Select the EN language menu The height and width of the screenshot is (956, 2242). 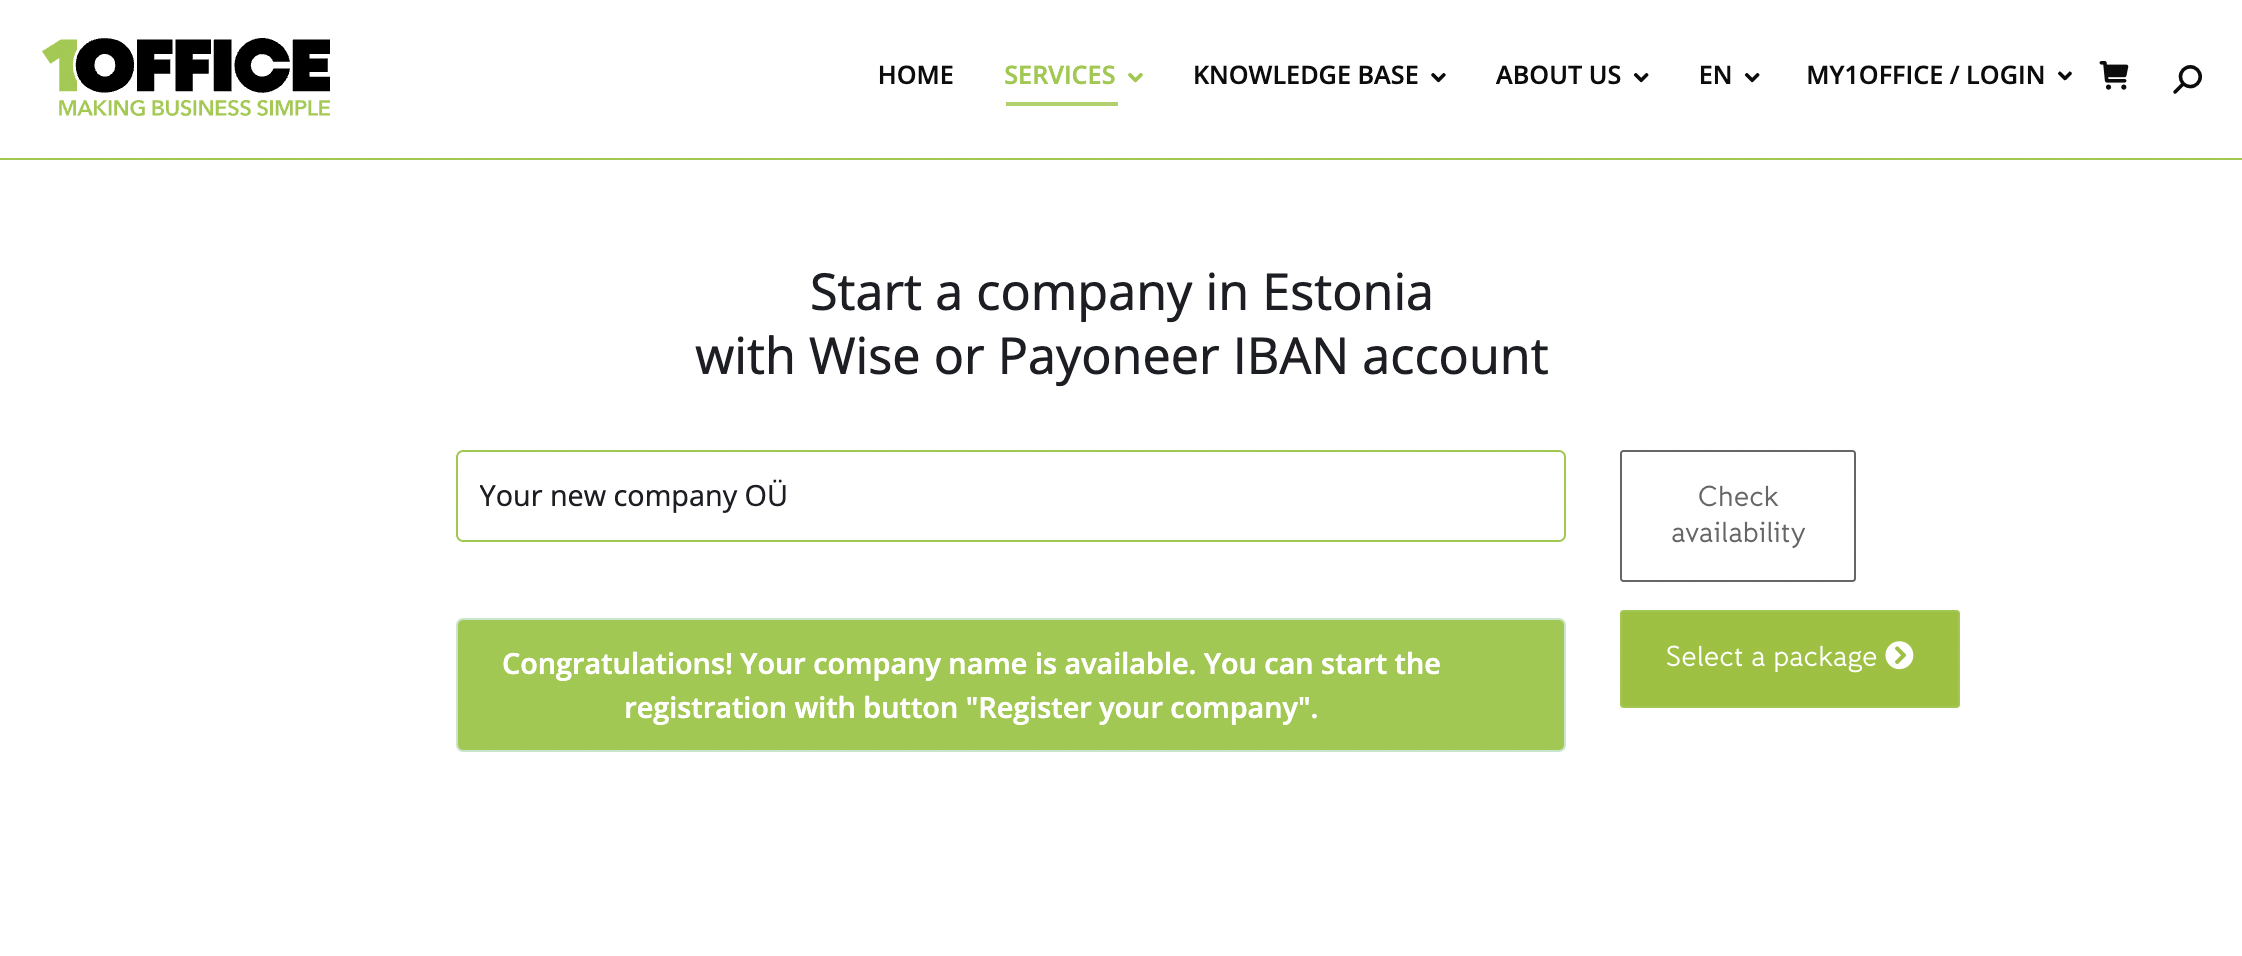point(1715,76)
